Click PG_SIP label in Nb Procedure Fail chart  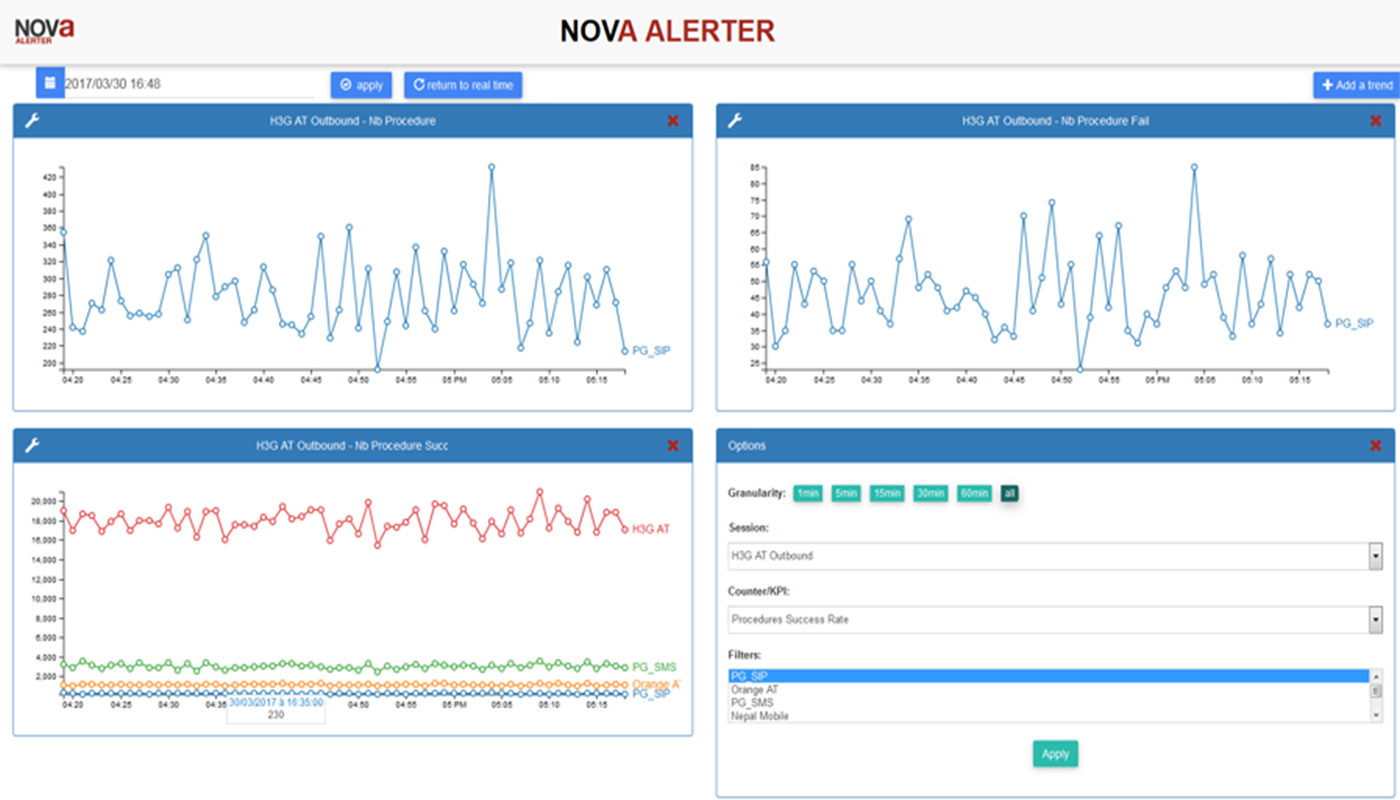coord(1354,323)
